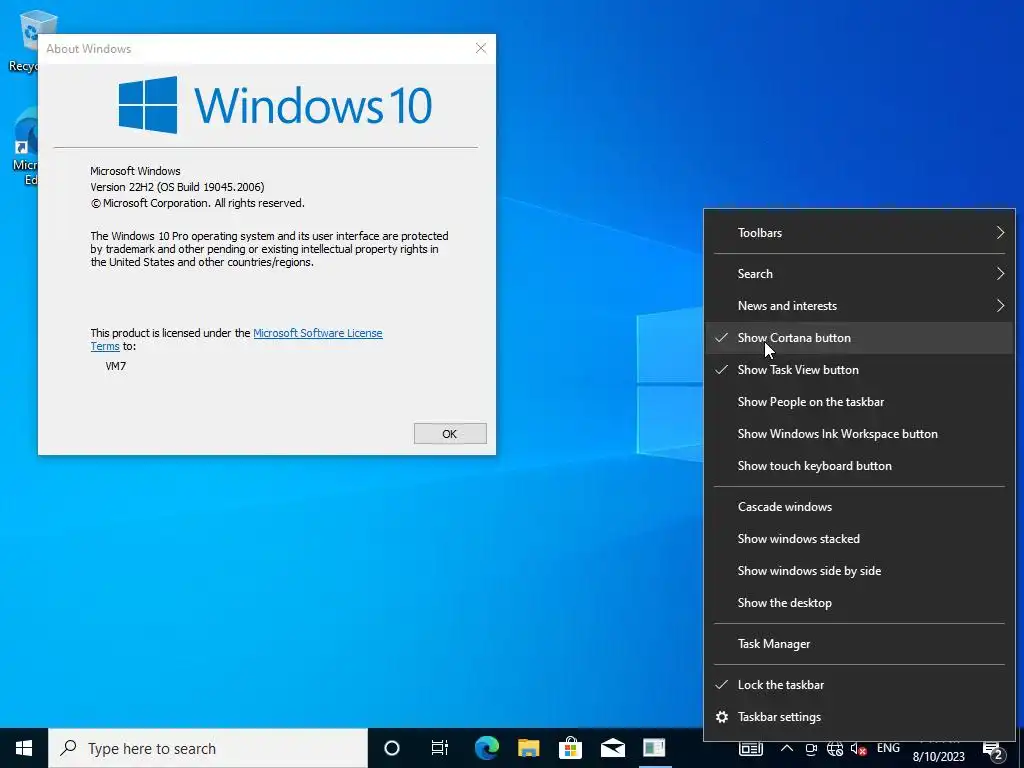Viewport: 1024px width, 768px height.
Task: Choose Cascade windows from context menu
Action: tap(859, 507)
